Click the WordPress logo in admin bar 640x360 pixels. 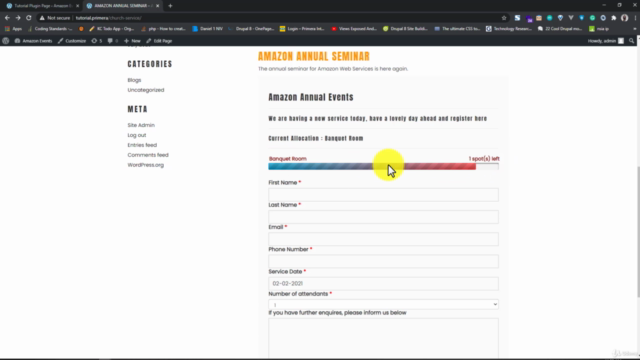pyautogui.click(x=6, y=41)
